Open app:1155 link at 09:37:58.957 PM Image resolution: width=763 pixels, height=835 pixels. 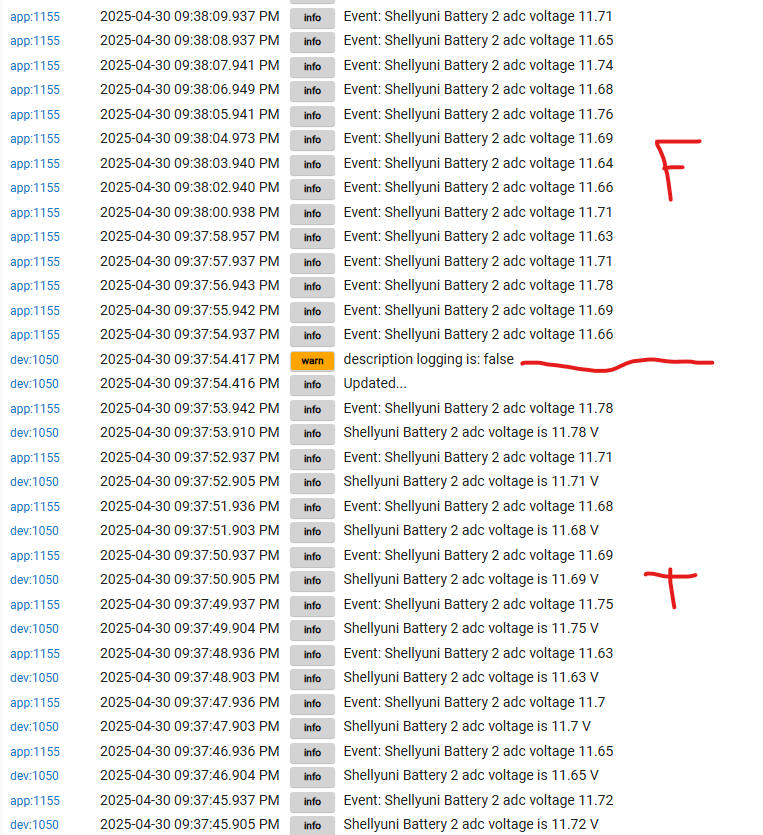pyautogui.click(x=35, y=237)
